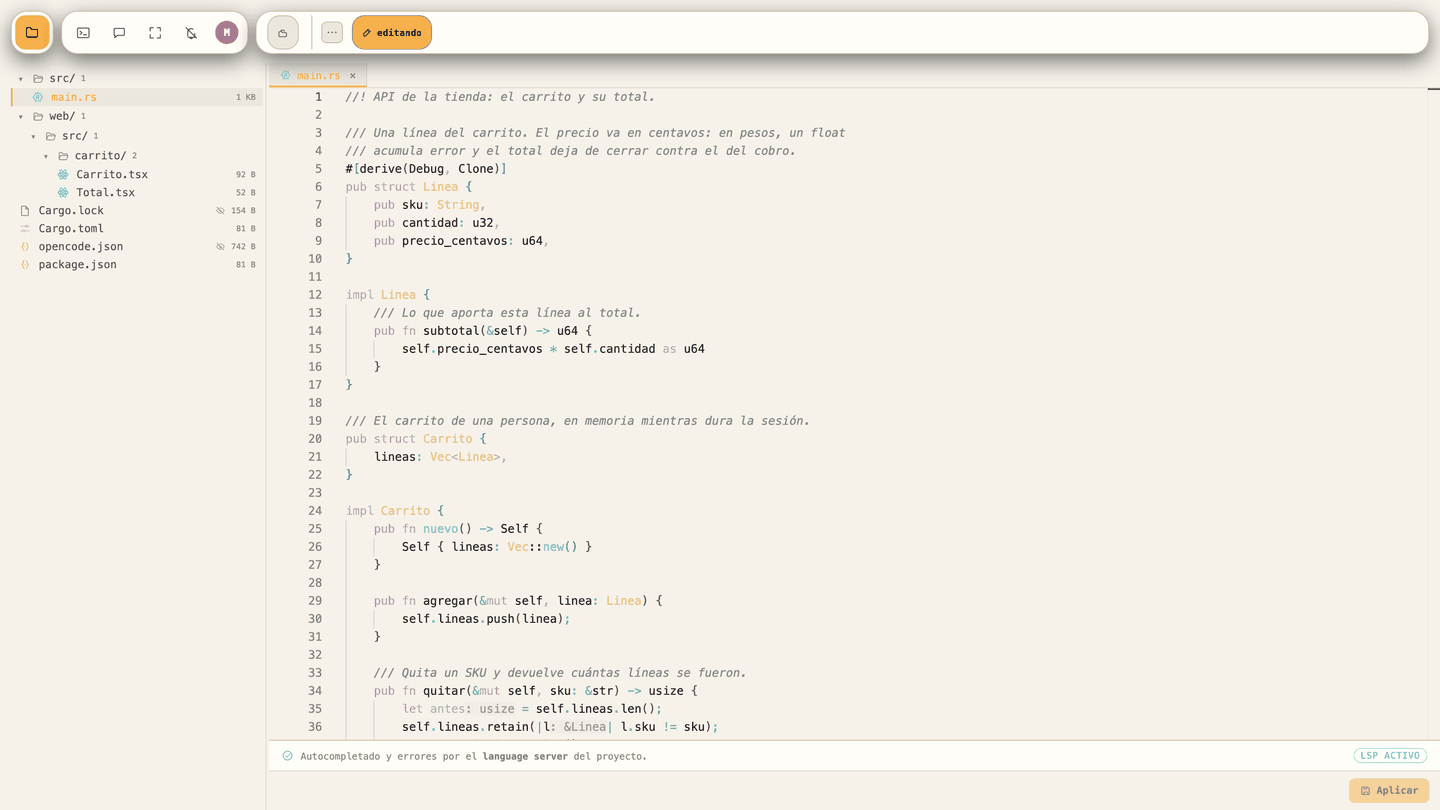Collapse the src/ folder arrow inside web/
Viewport: 1440px width, 810px height.
tap(34, 136)
